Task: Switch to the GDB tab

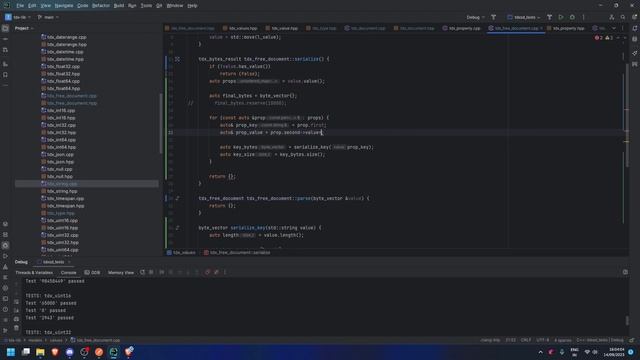Action: tap(92, 273)
